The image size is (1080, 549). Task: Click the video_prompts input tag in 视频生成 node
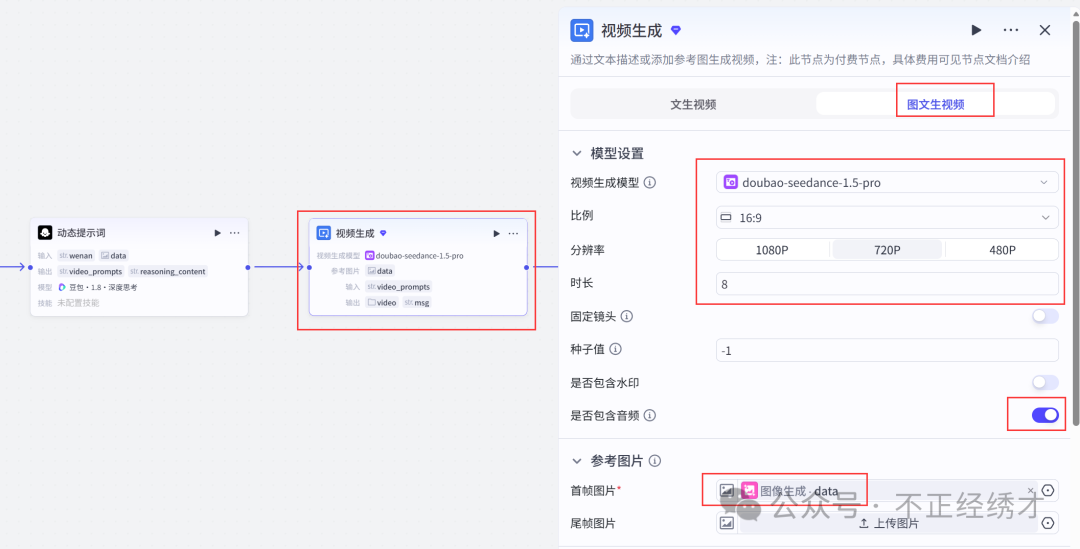(x=398, y=287)
